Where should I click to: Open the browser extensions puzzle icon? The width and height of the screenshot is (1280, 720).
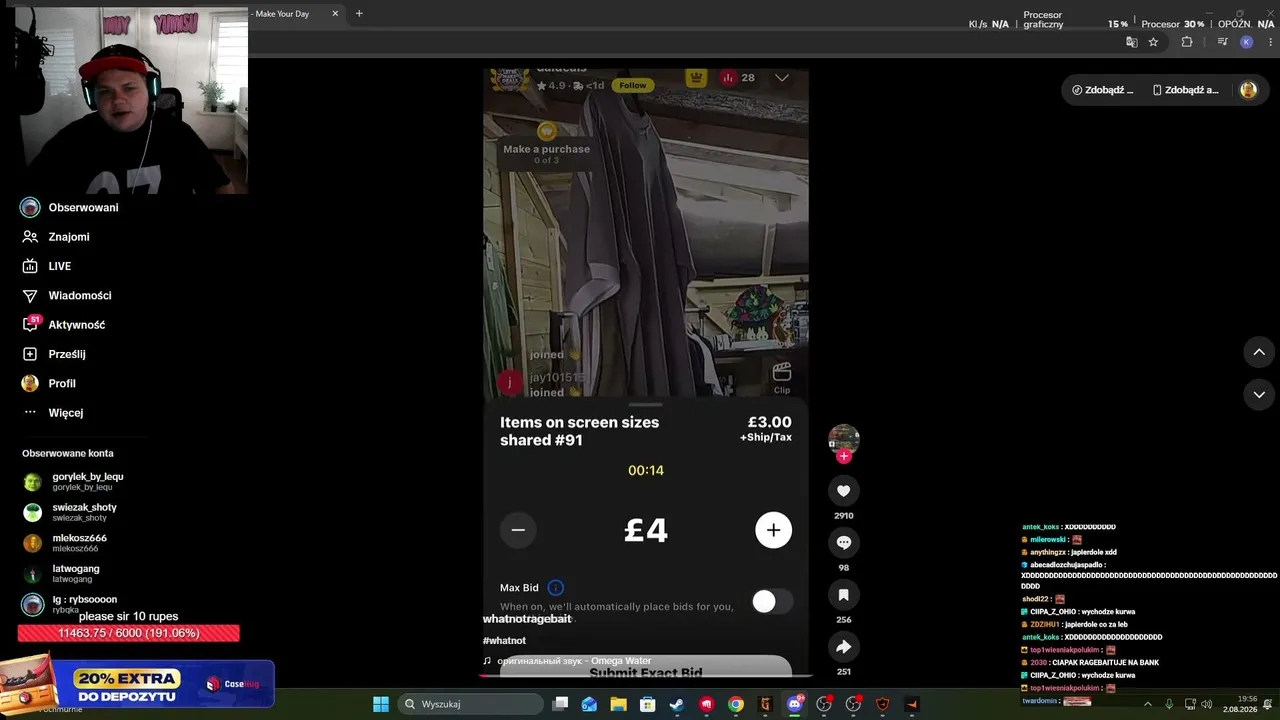[1187, 42]
